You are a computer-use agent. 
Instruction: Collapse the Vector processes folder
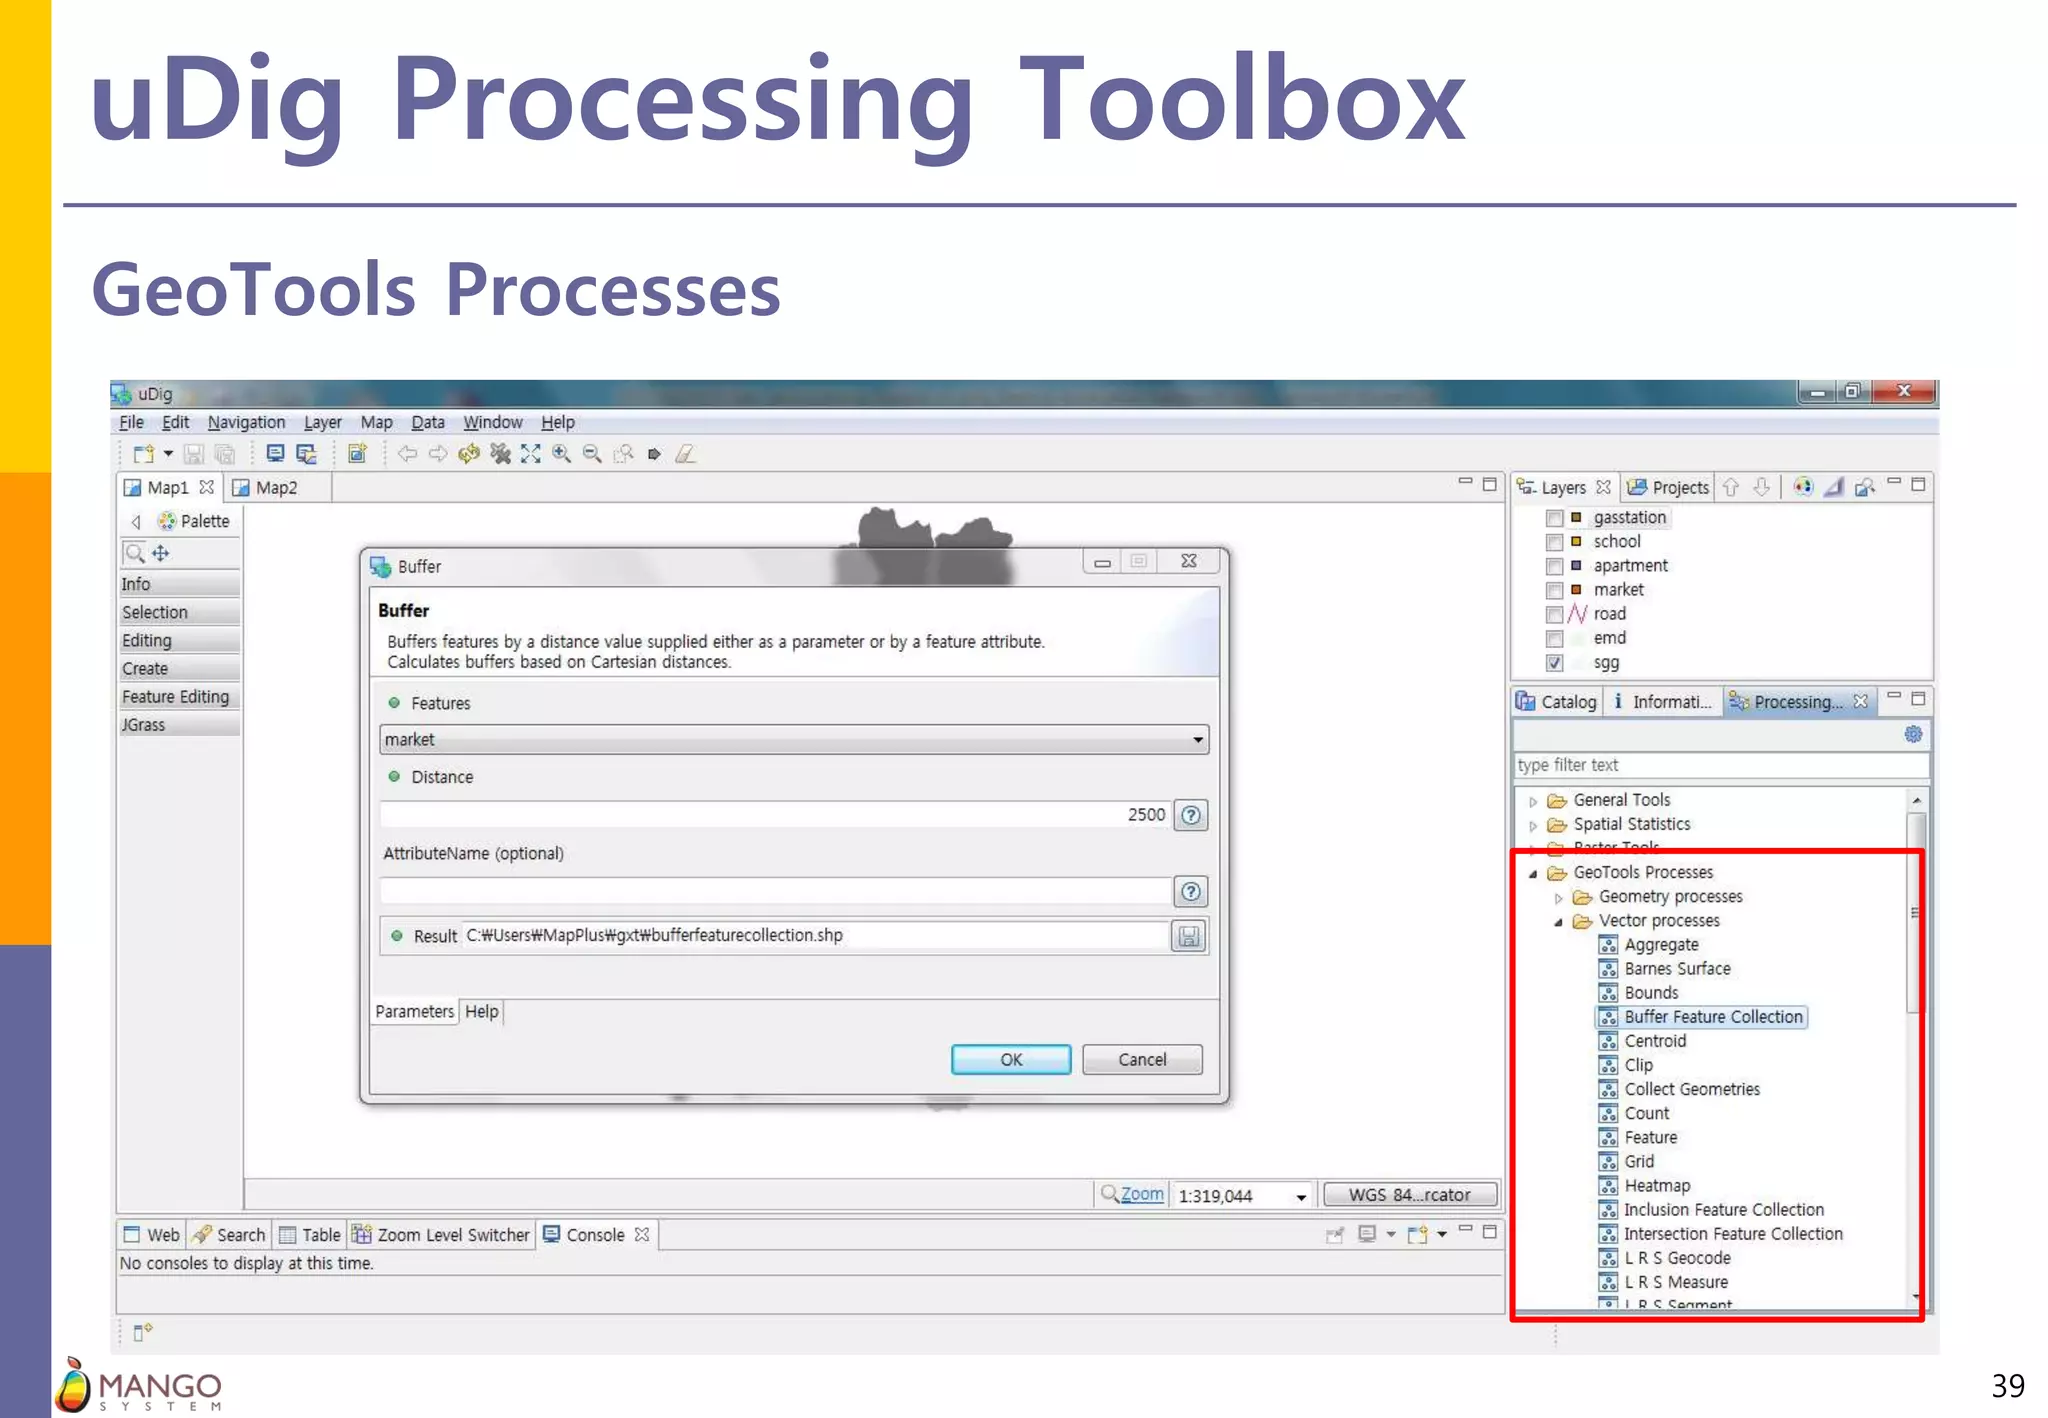pos(1558,922)
